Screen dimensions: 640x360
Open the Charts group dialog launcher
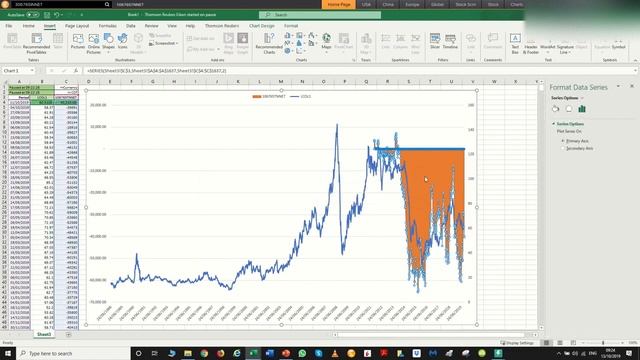click(x=354, y=60)
